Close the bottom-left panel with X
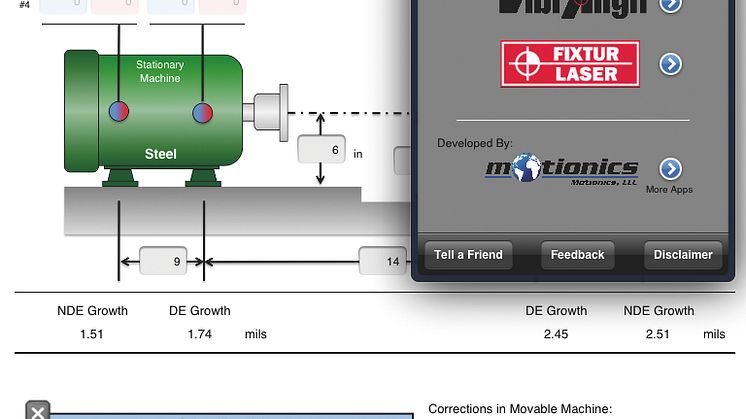746x419 pixels. coord(37,411)
